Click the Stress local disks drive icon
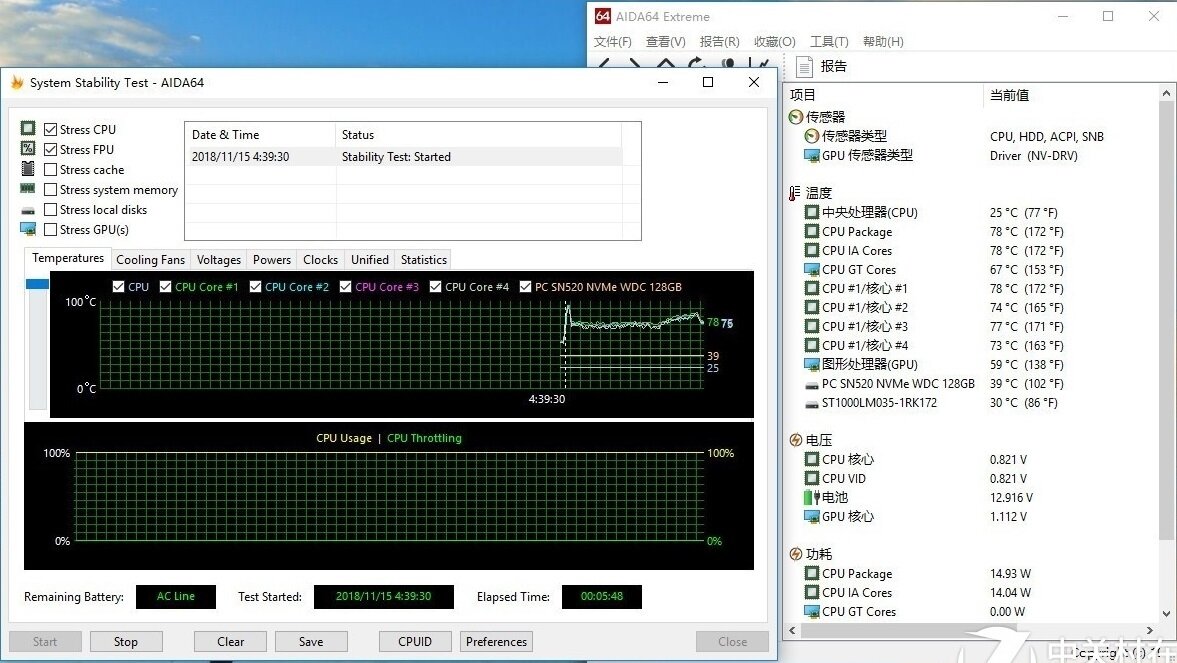This screenshot has height=663, width=1177. coord(28,210)
